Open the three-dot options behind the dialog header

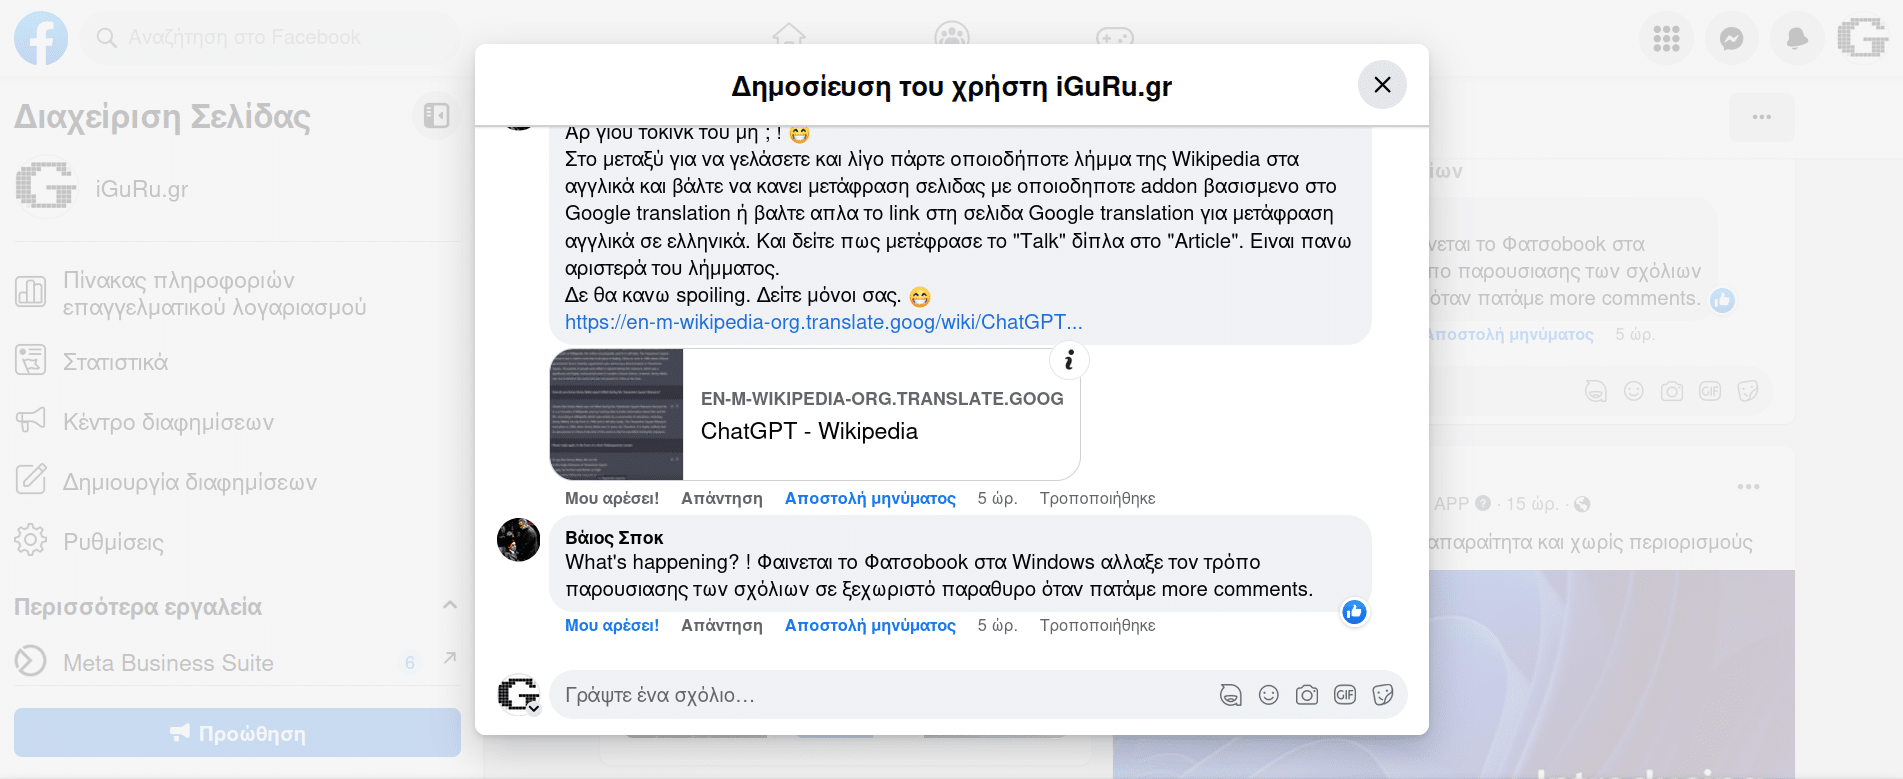tap(1762, 118)
